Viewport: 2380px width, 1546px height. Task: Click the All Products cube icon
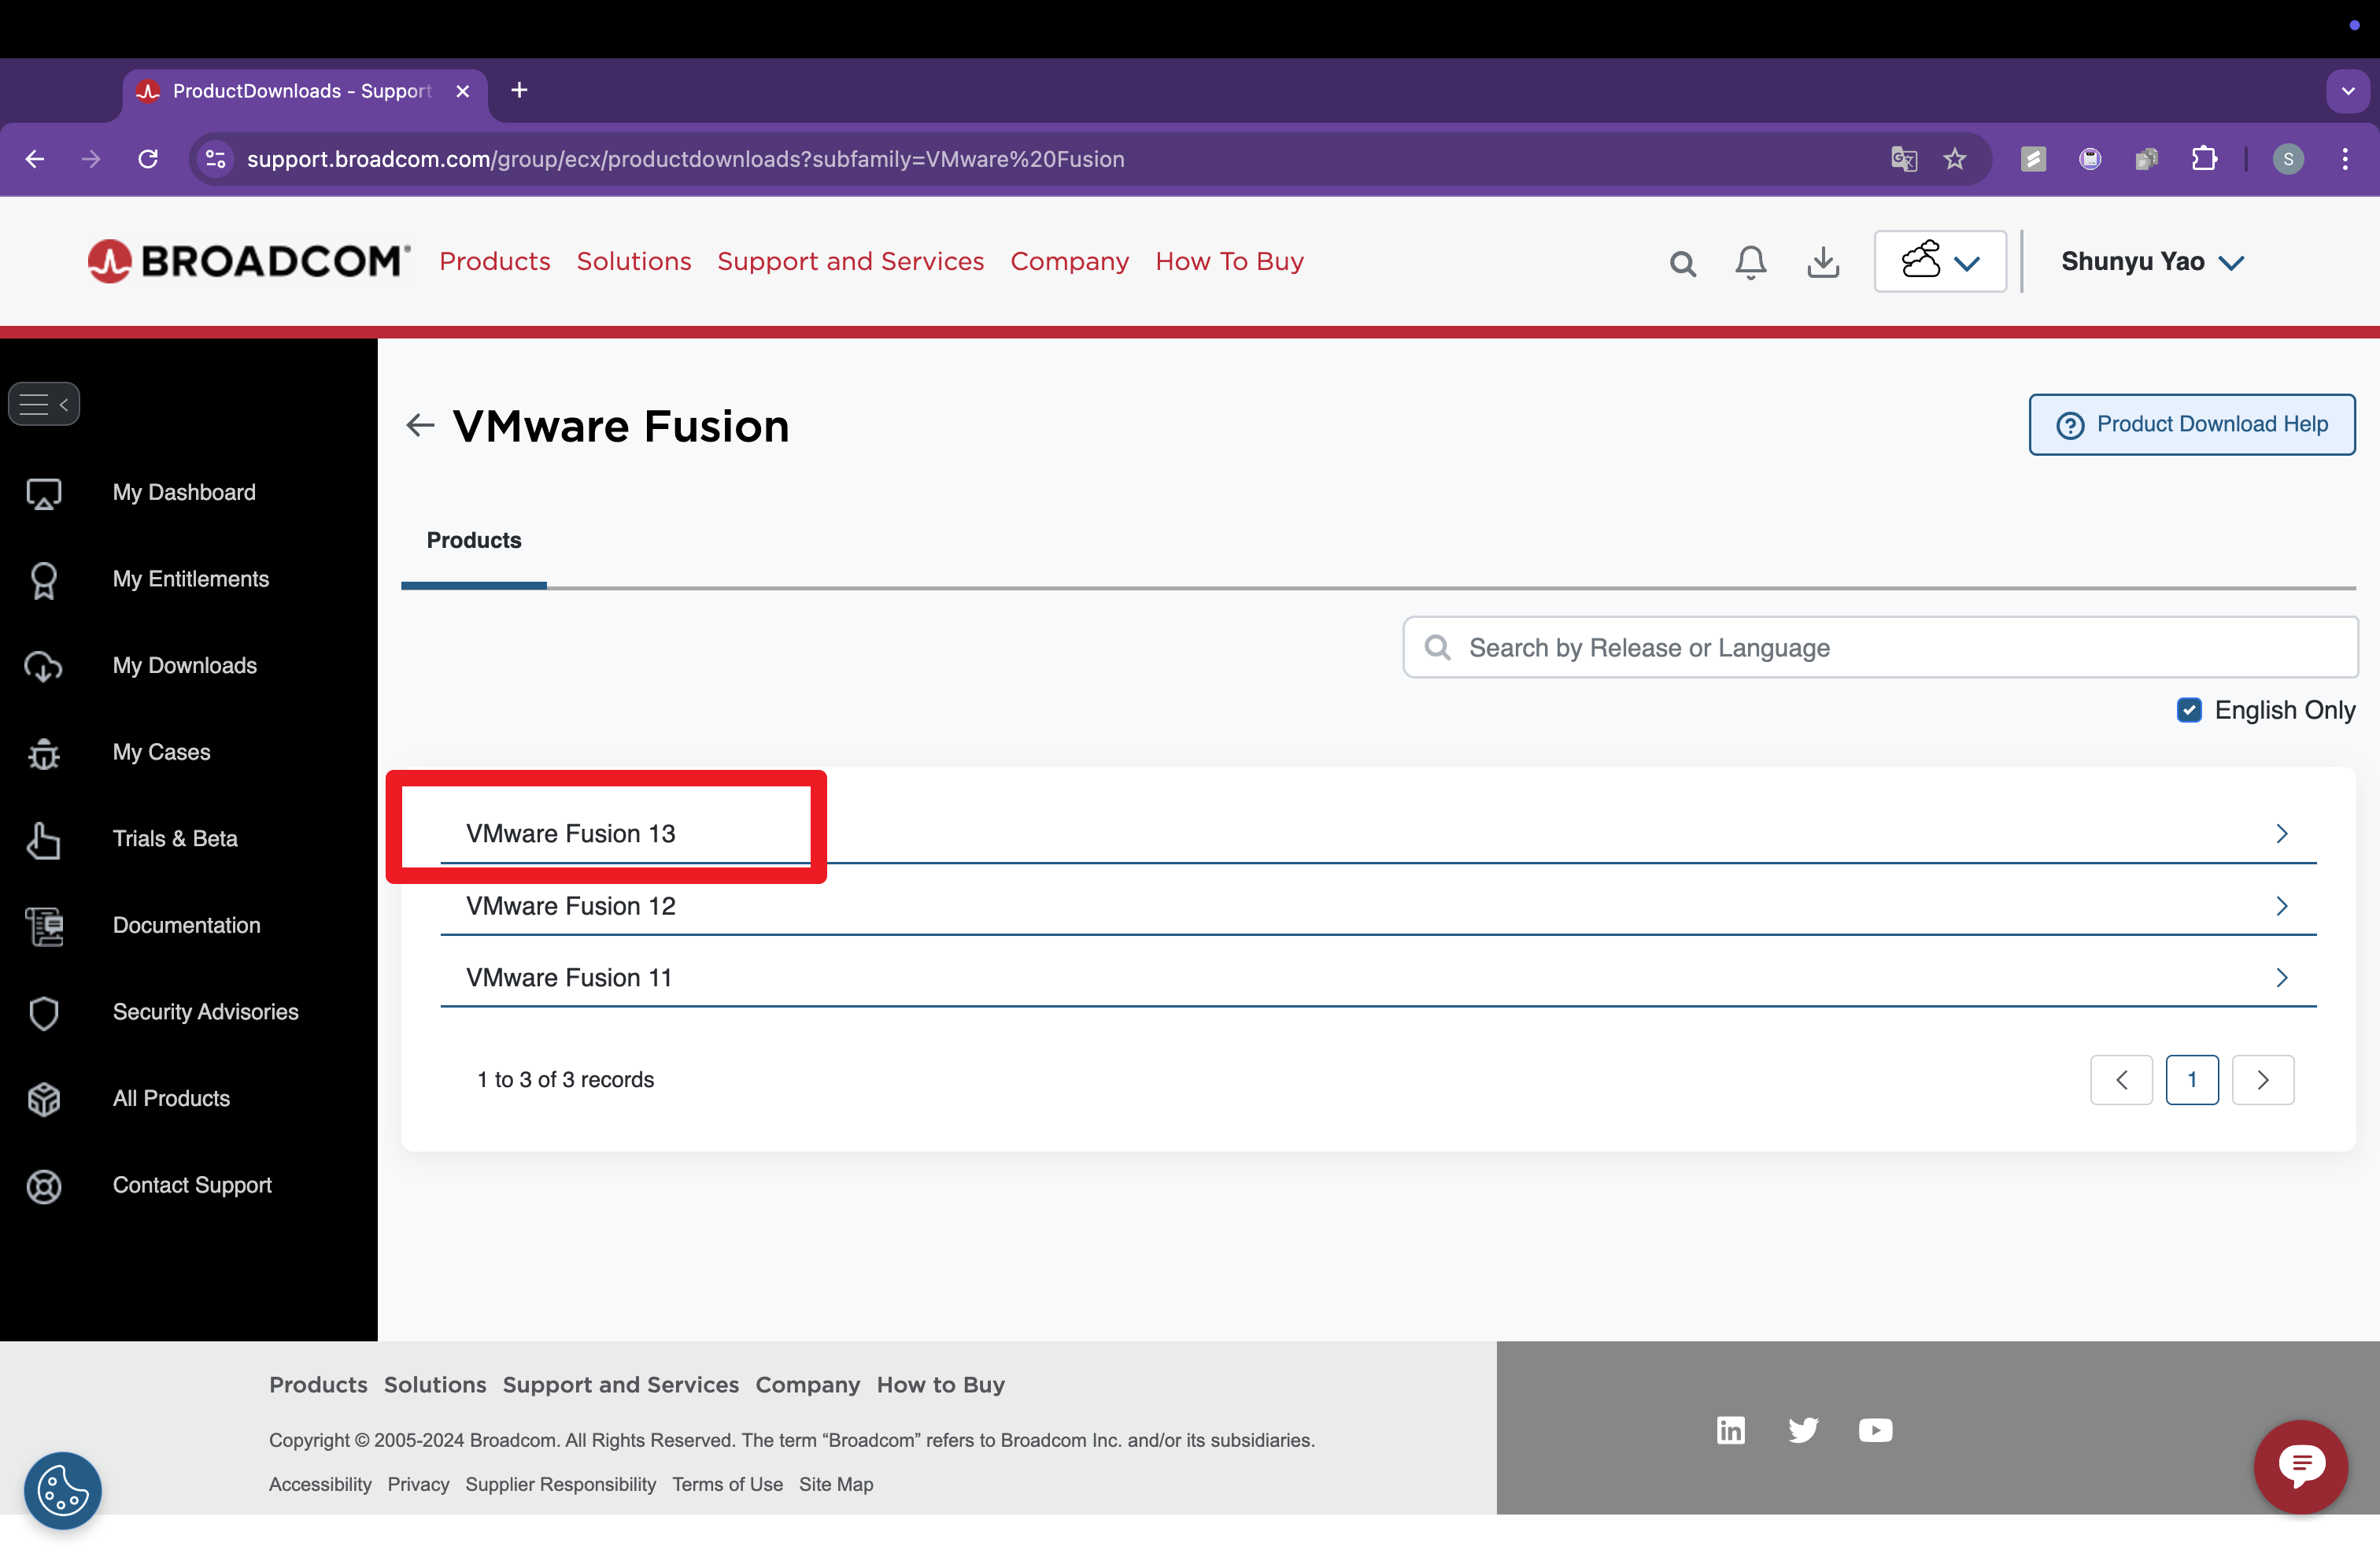click(44, 1099)
